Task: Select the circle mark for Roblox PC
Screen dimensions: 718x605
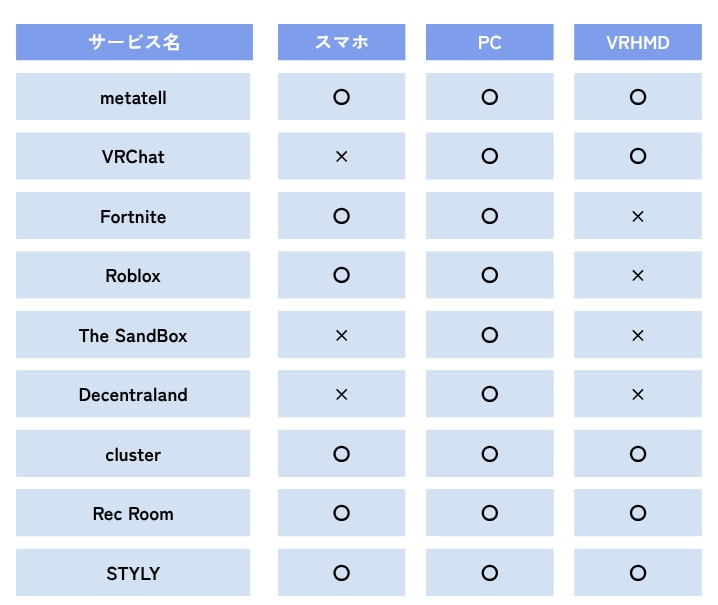Action: (x=489, y=276)
